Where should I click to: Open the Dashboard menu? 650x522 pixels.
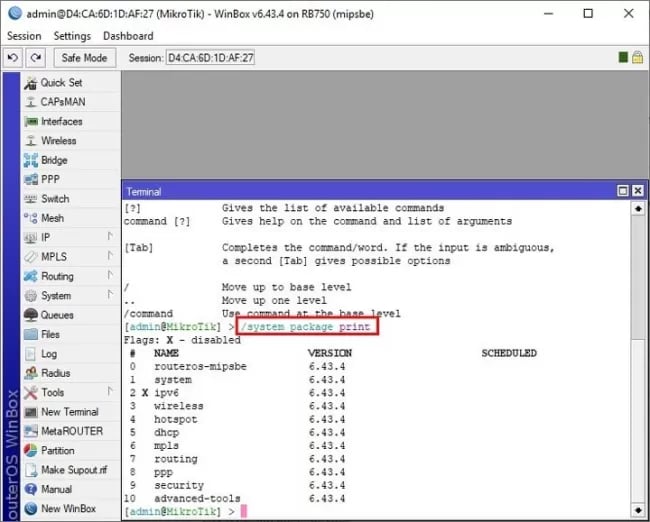point(128,36)
